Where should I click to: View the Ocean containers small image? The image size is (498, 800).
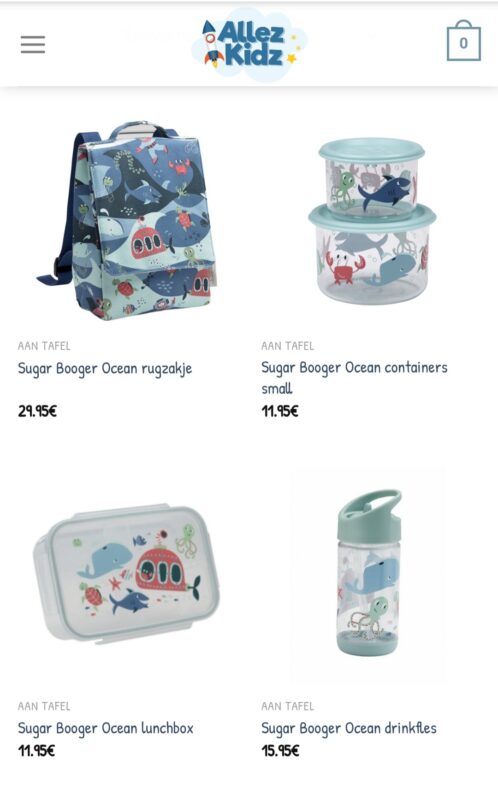372,220
